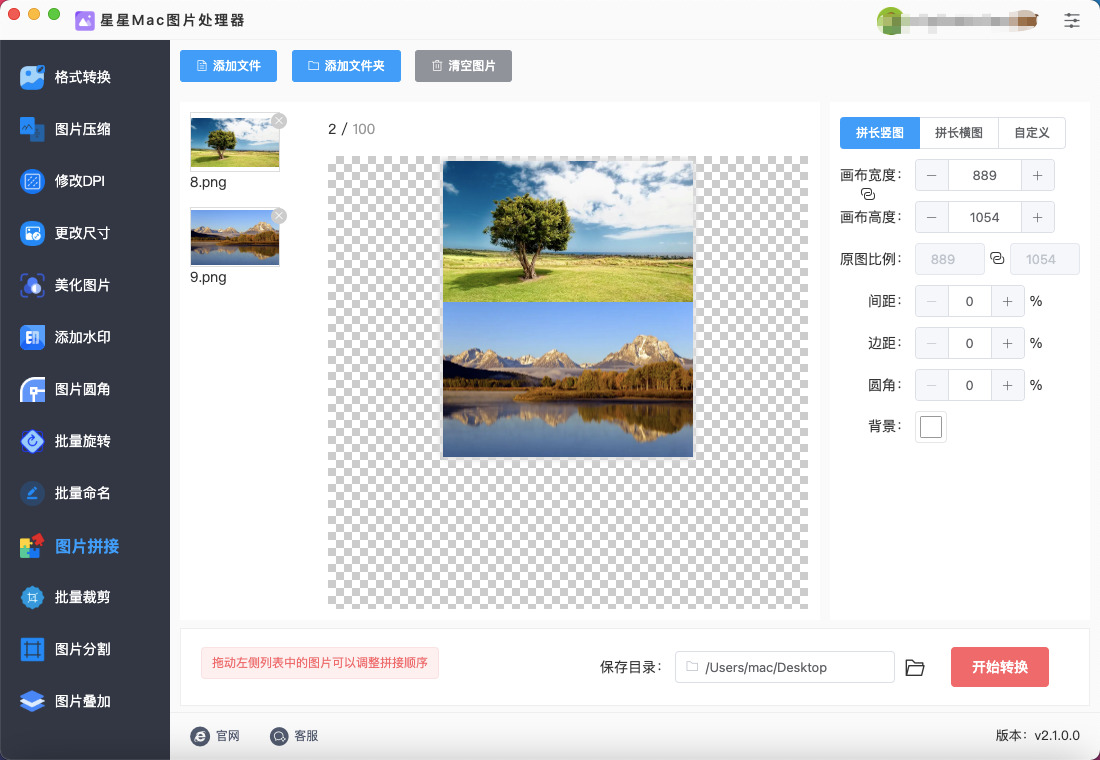
Task: Click the 圆角 value field
Action: click(x=970, y=385)
